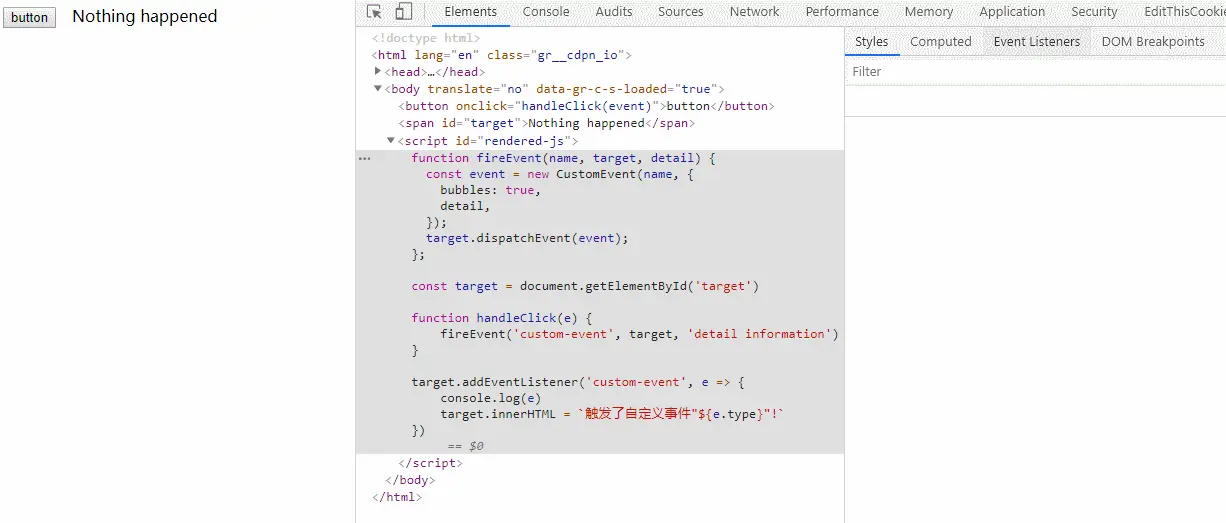Select the doctype html line
This screenshot has width=1226, height=523.
[x=426, y=39]
